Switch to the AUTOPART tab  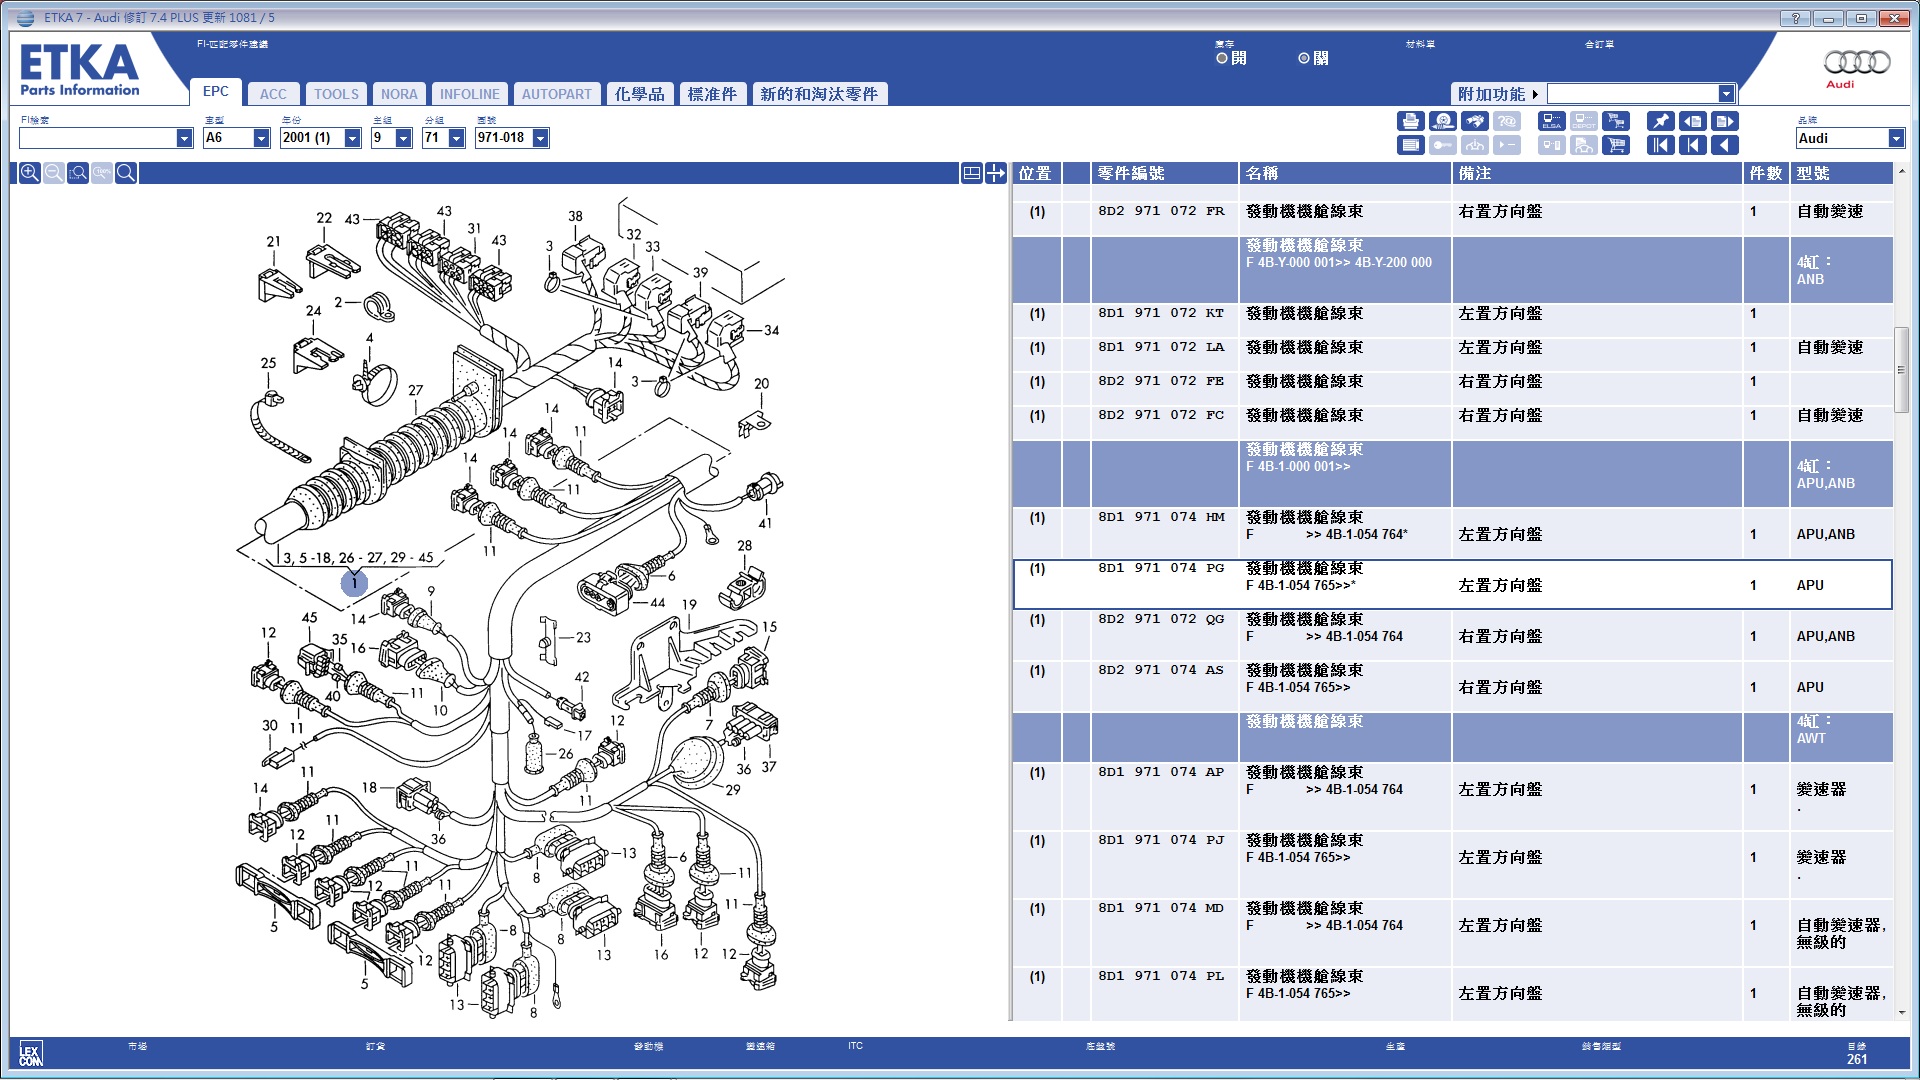point(556,94)
